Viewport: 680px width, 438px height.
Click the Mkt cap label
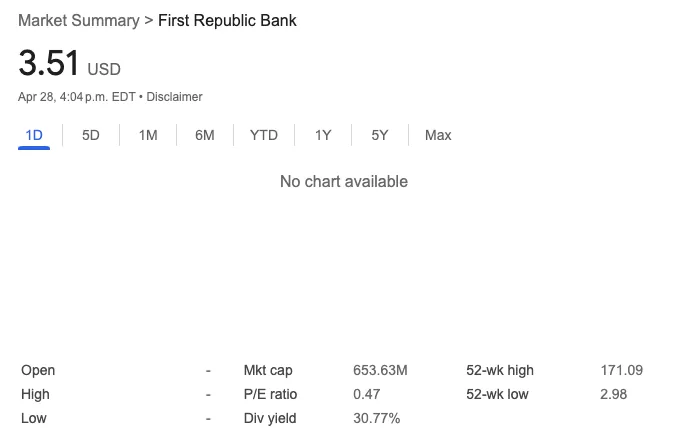tap(268, 370)
